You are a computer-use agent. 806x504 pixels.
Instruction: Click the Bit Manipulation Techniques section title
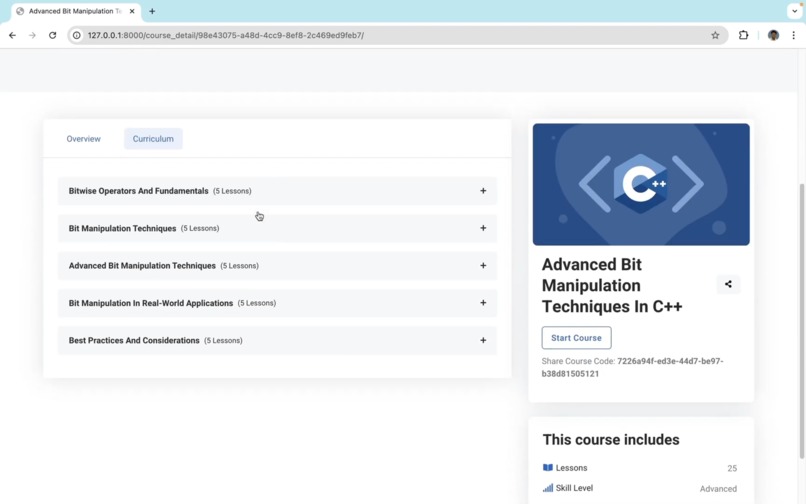click(x=122, y=228)
